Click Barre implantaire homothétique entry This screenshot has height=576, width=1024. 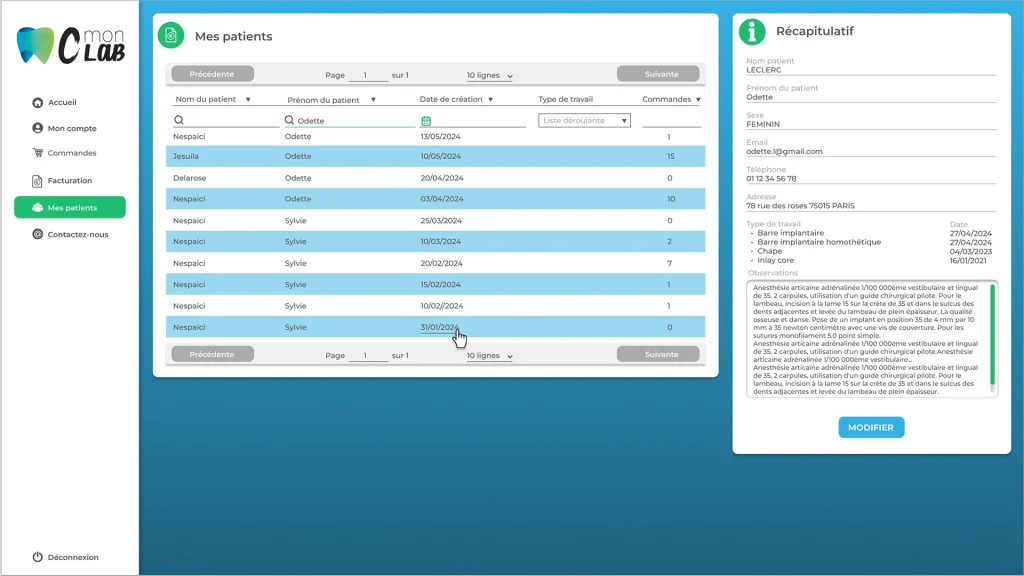pyautogui.click(x=819, y=242)
